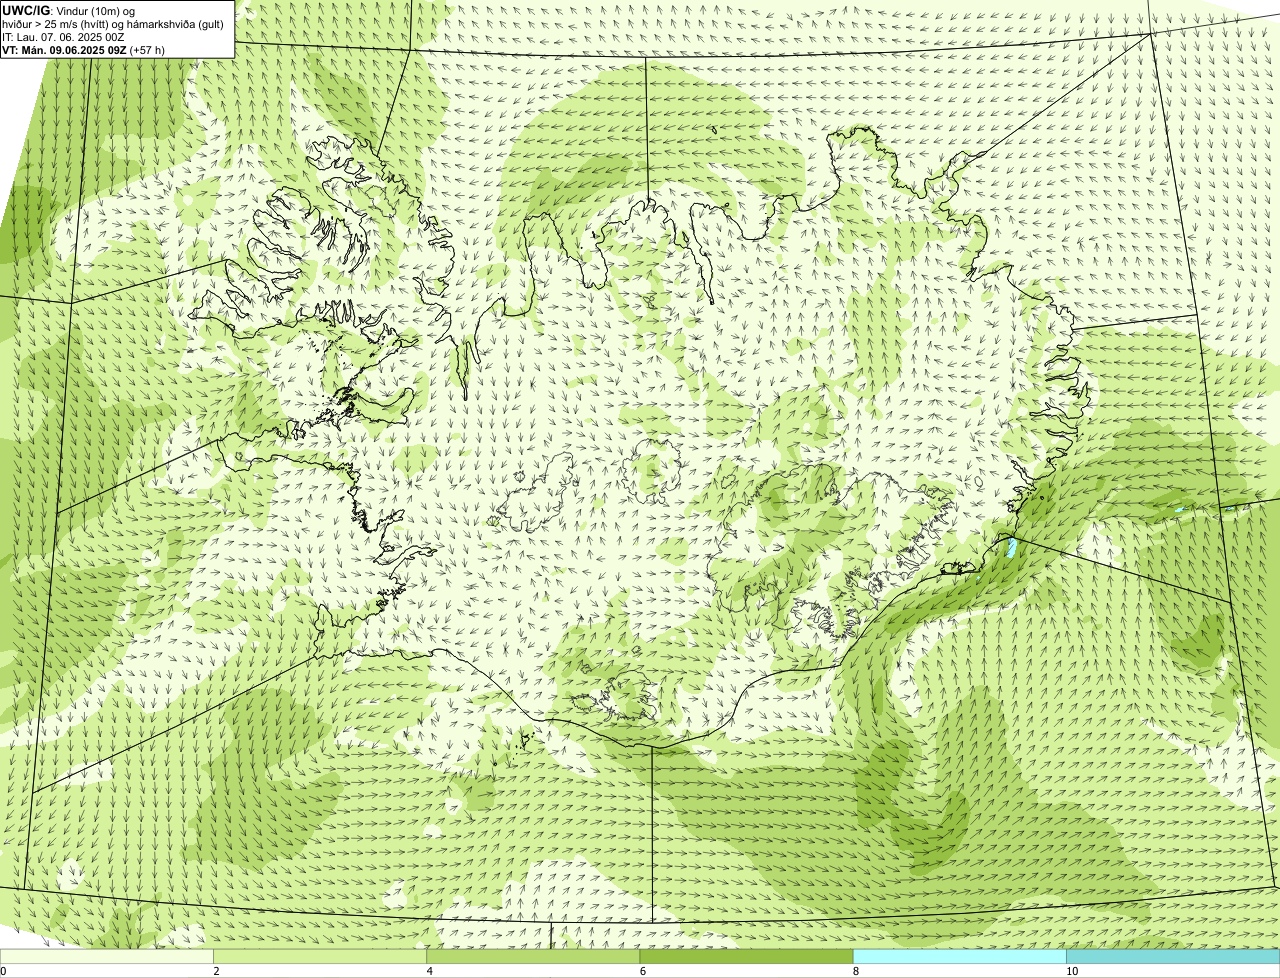This screenshot has height=978, width=1280.
Task: Select the 8–10 light cyan legend segment
Action: click(x=960, y=956)
